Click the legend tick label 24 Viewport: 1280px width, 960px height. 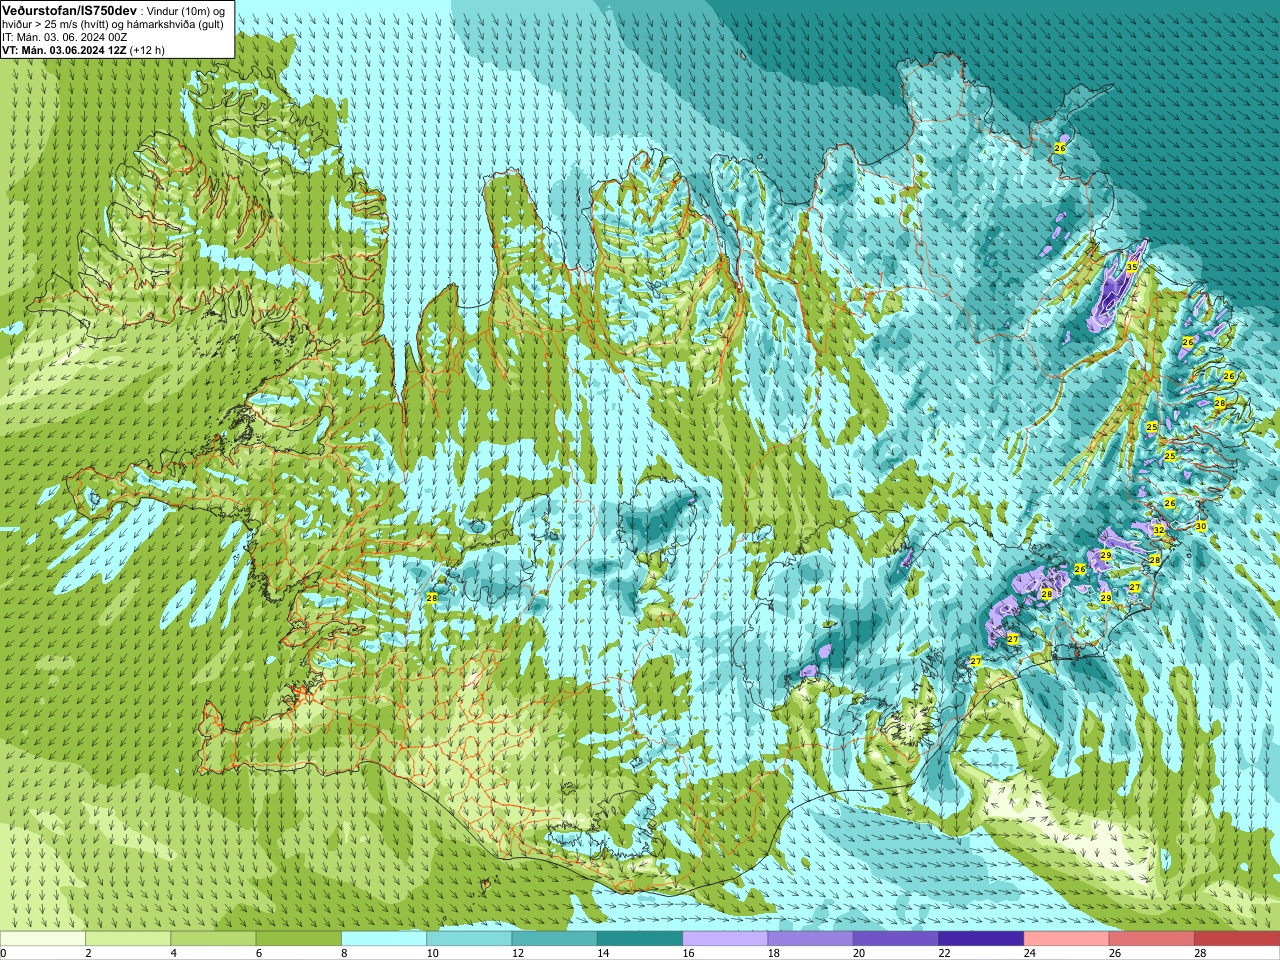(1030, 953)
